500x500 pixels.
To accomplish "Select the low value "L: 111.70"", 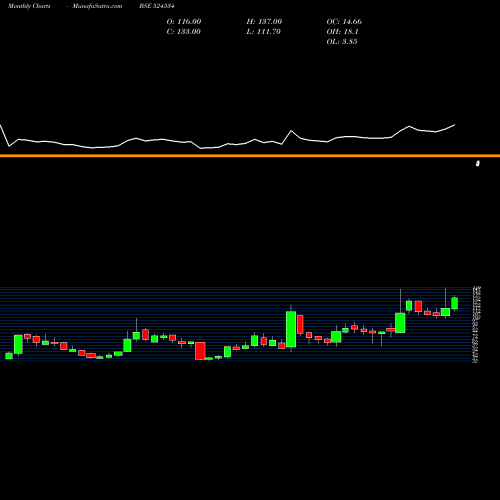I will pyautogui.click(x=264, y=32).
